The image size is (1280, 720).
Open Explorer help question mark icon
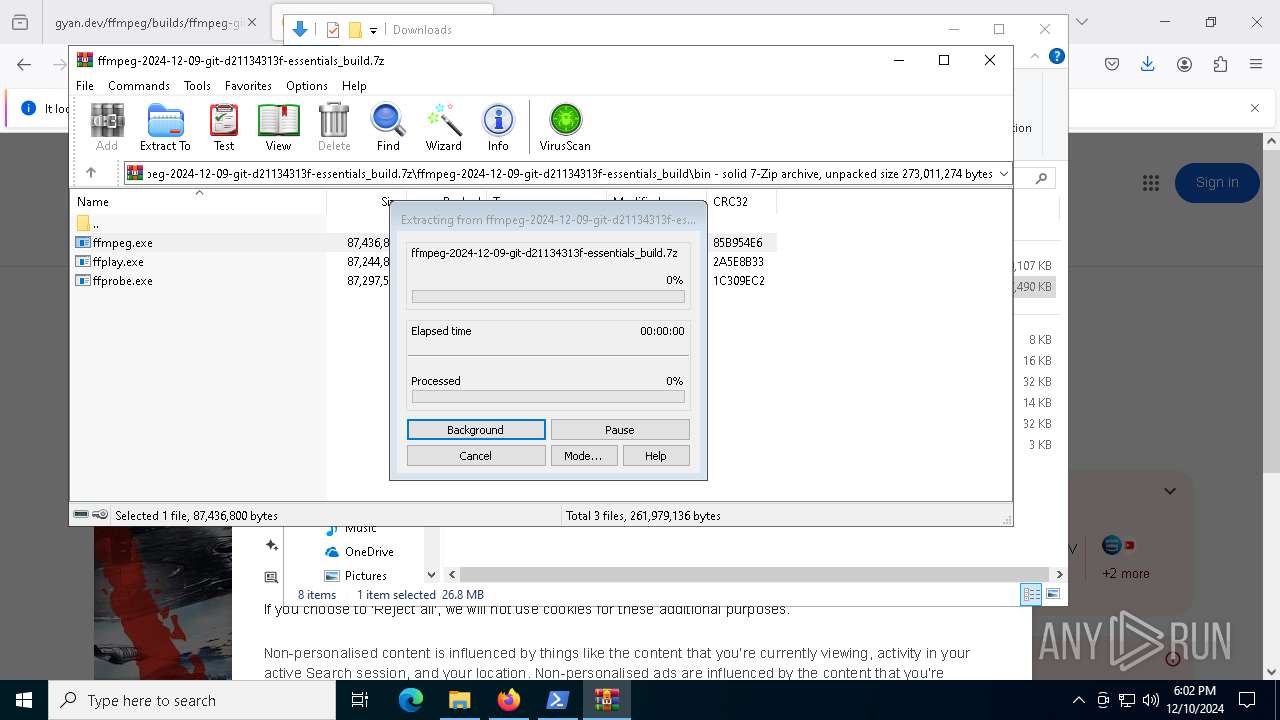[x=1056, y=56]
